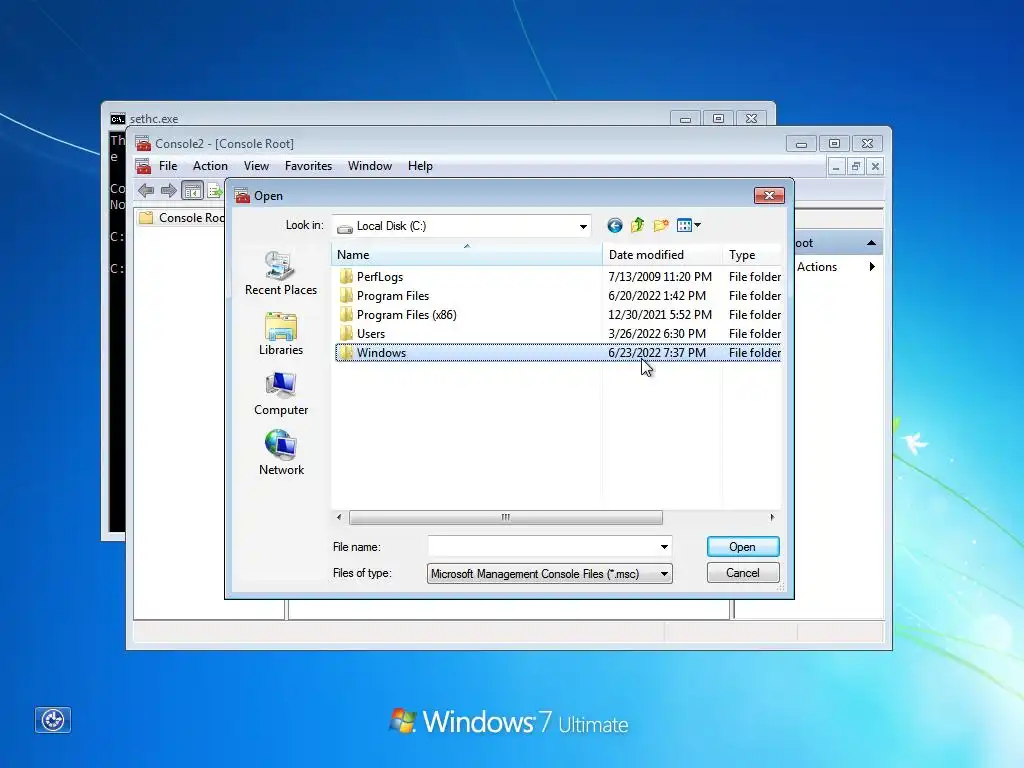The image size is (1024, 768).
Task: Close the Open dialog with red X
Action: click(769, 195)
